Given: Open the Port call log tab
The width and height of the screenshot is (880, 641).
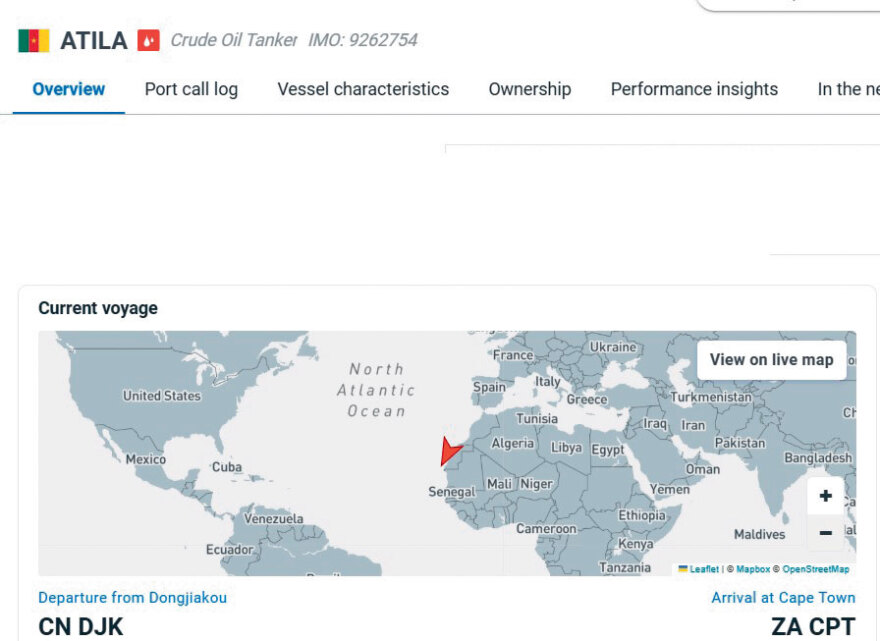Looking at the screenshot, I should point(191,89).
